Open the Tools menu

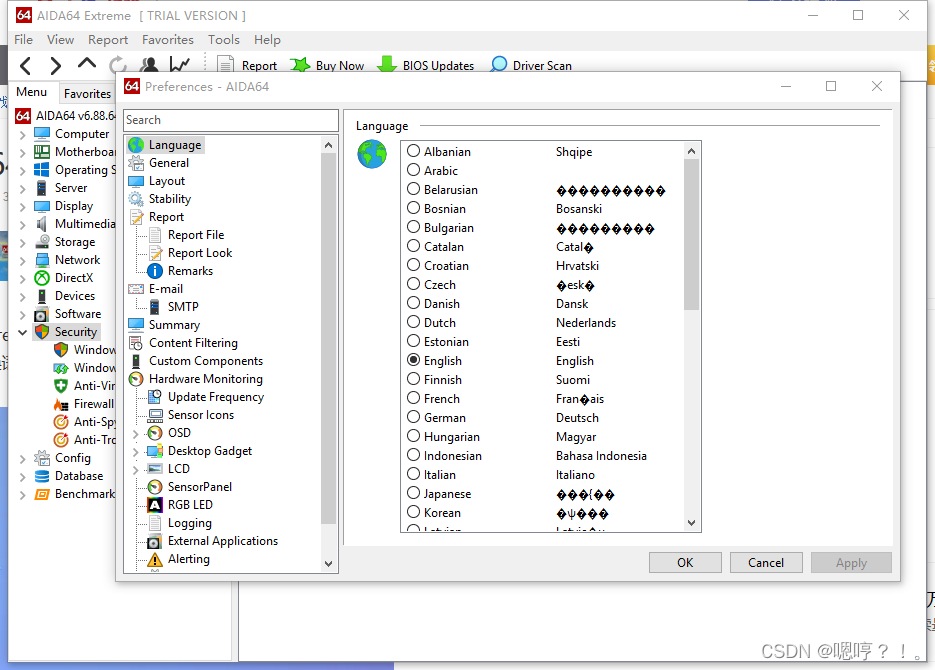tap(224, 39)
